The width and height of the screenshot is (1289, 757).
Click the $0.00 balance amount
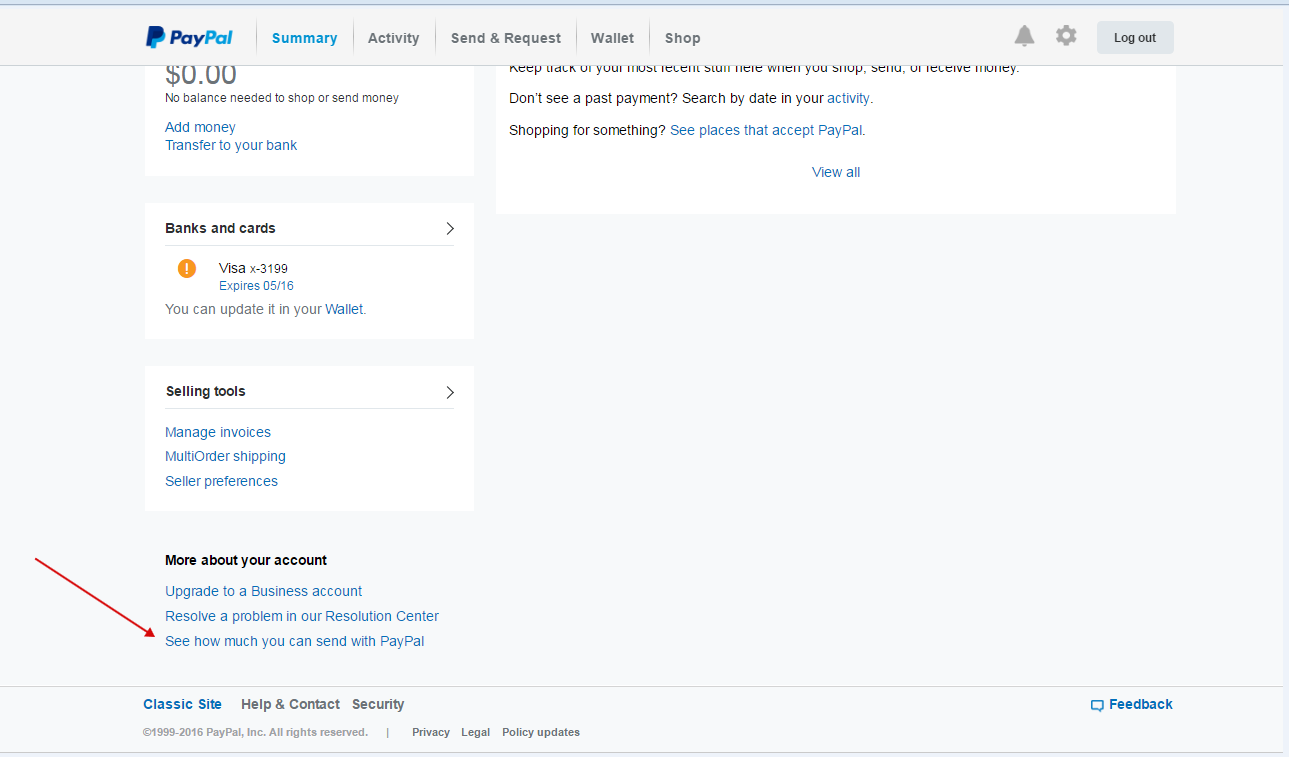201,75
